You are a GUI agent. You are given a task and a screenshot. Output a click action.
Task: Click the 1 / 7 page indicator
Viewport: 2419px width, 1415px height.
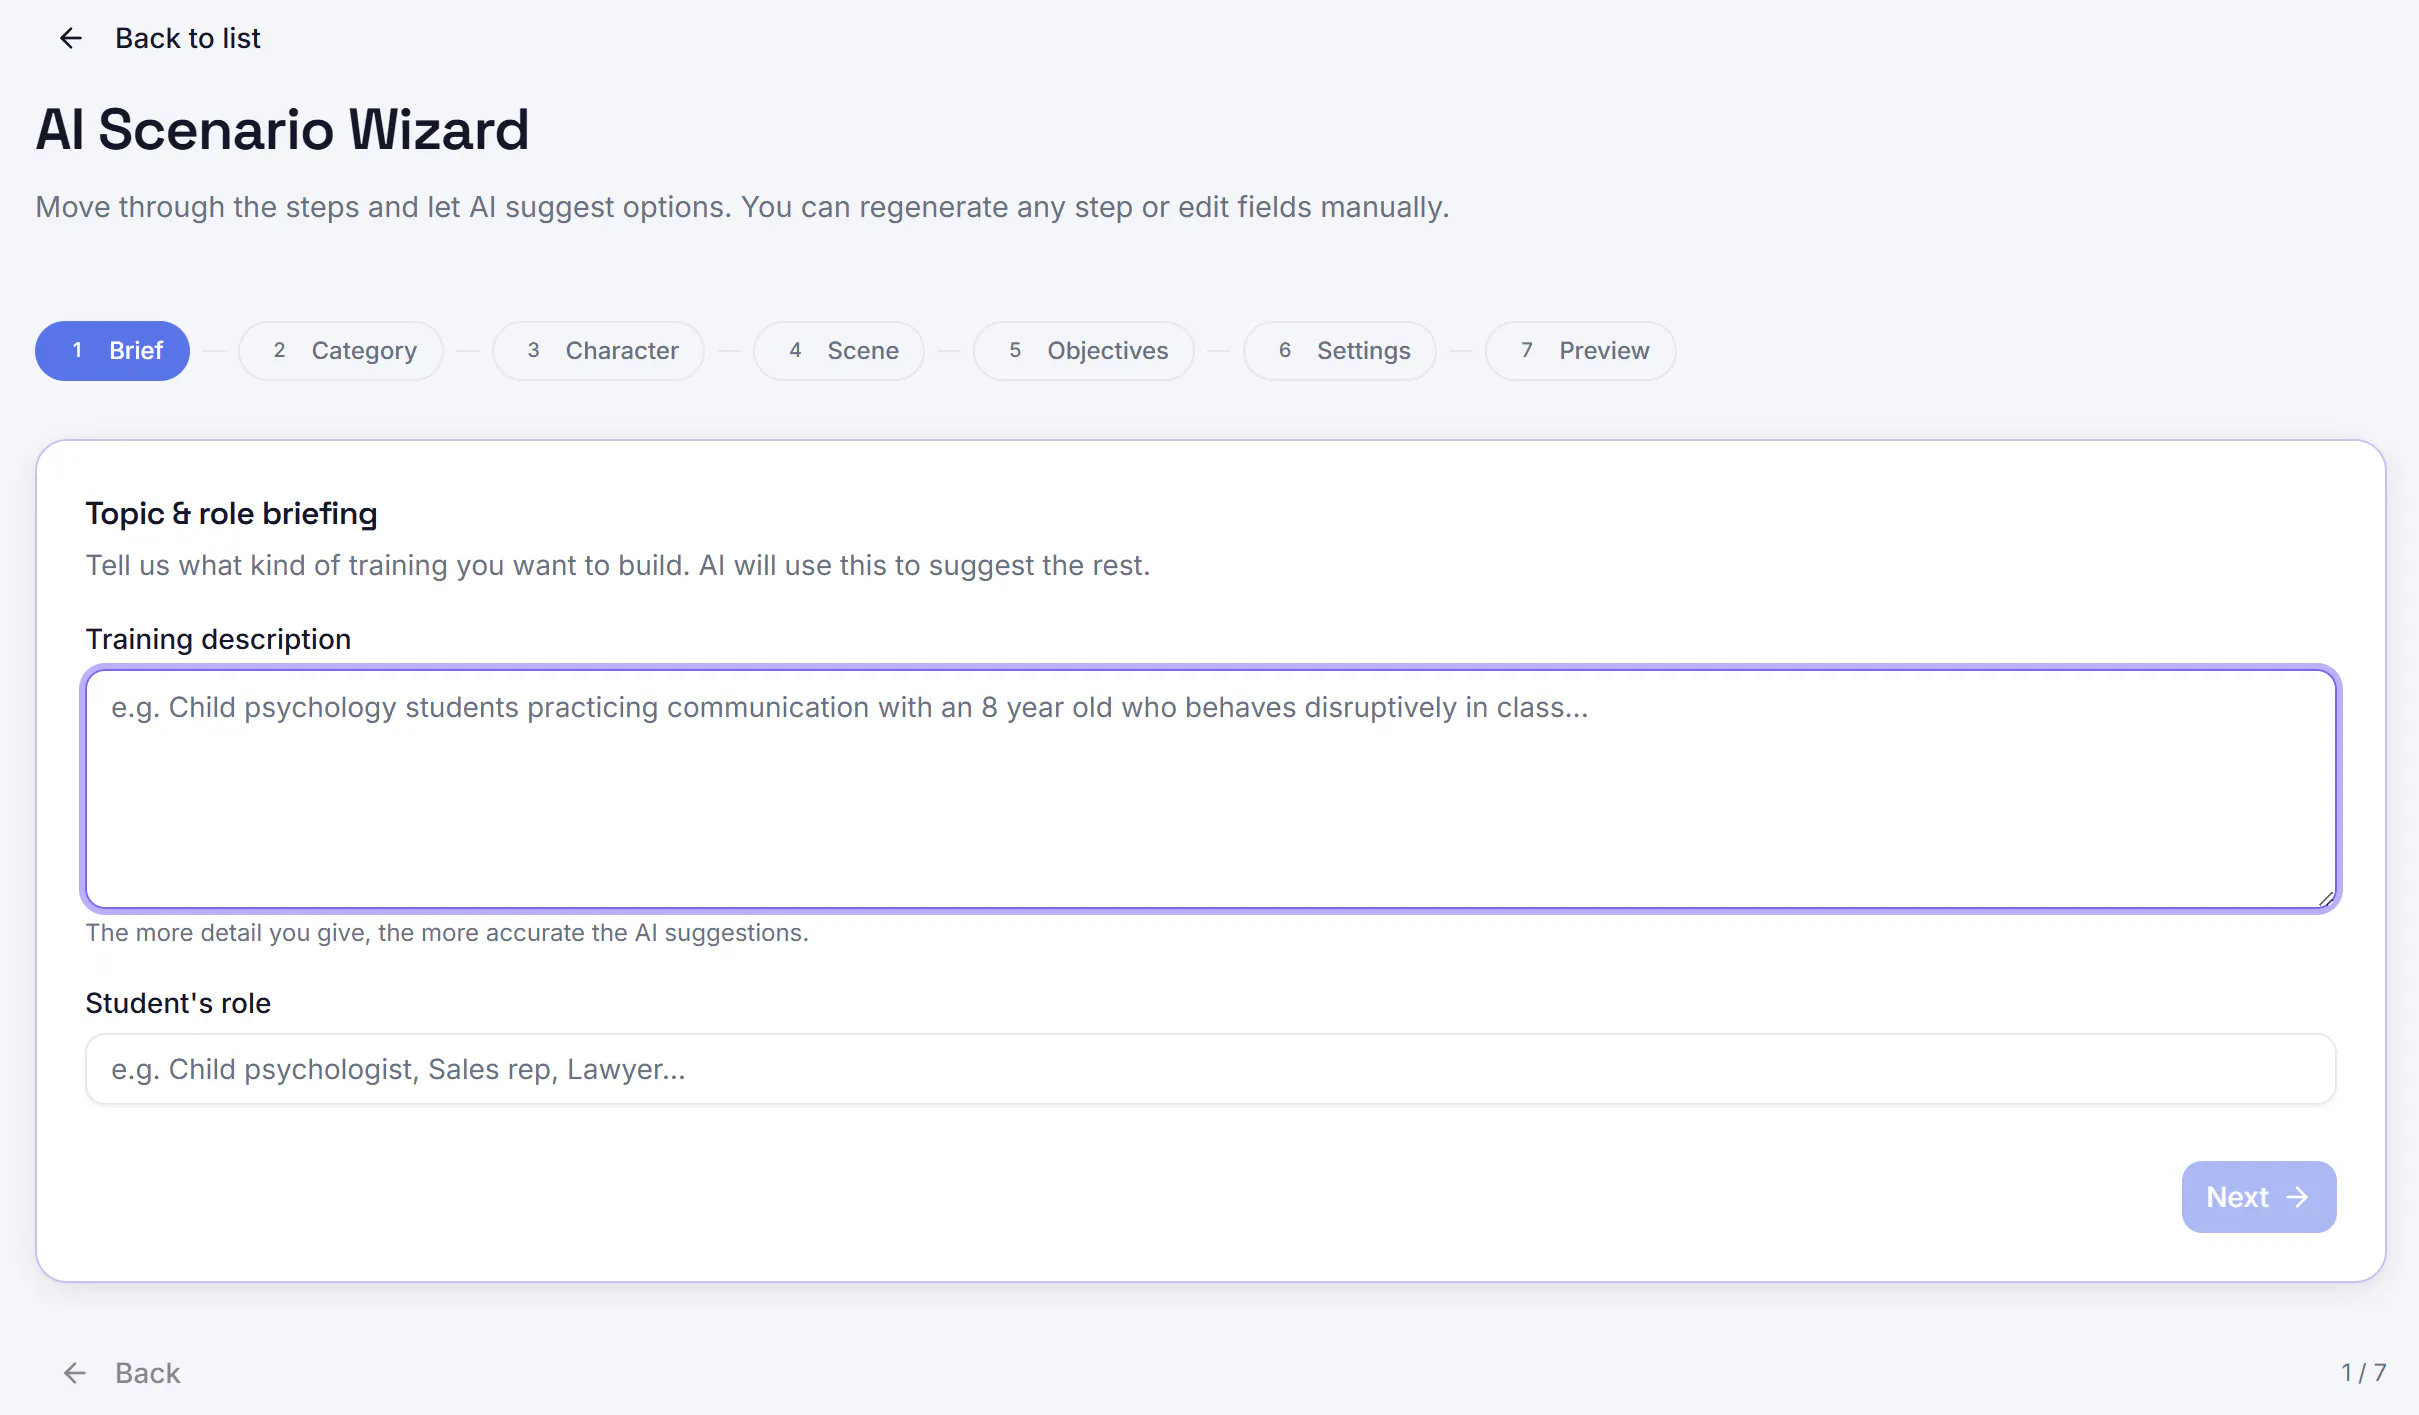(2363, 1373)
